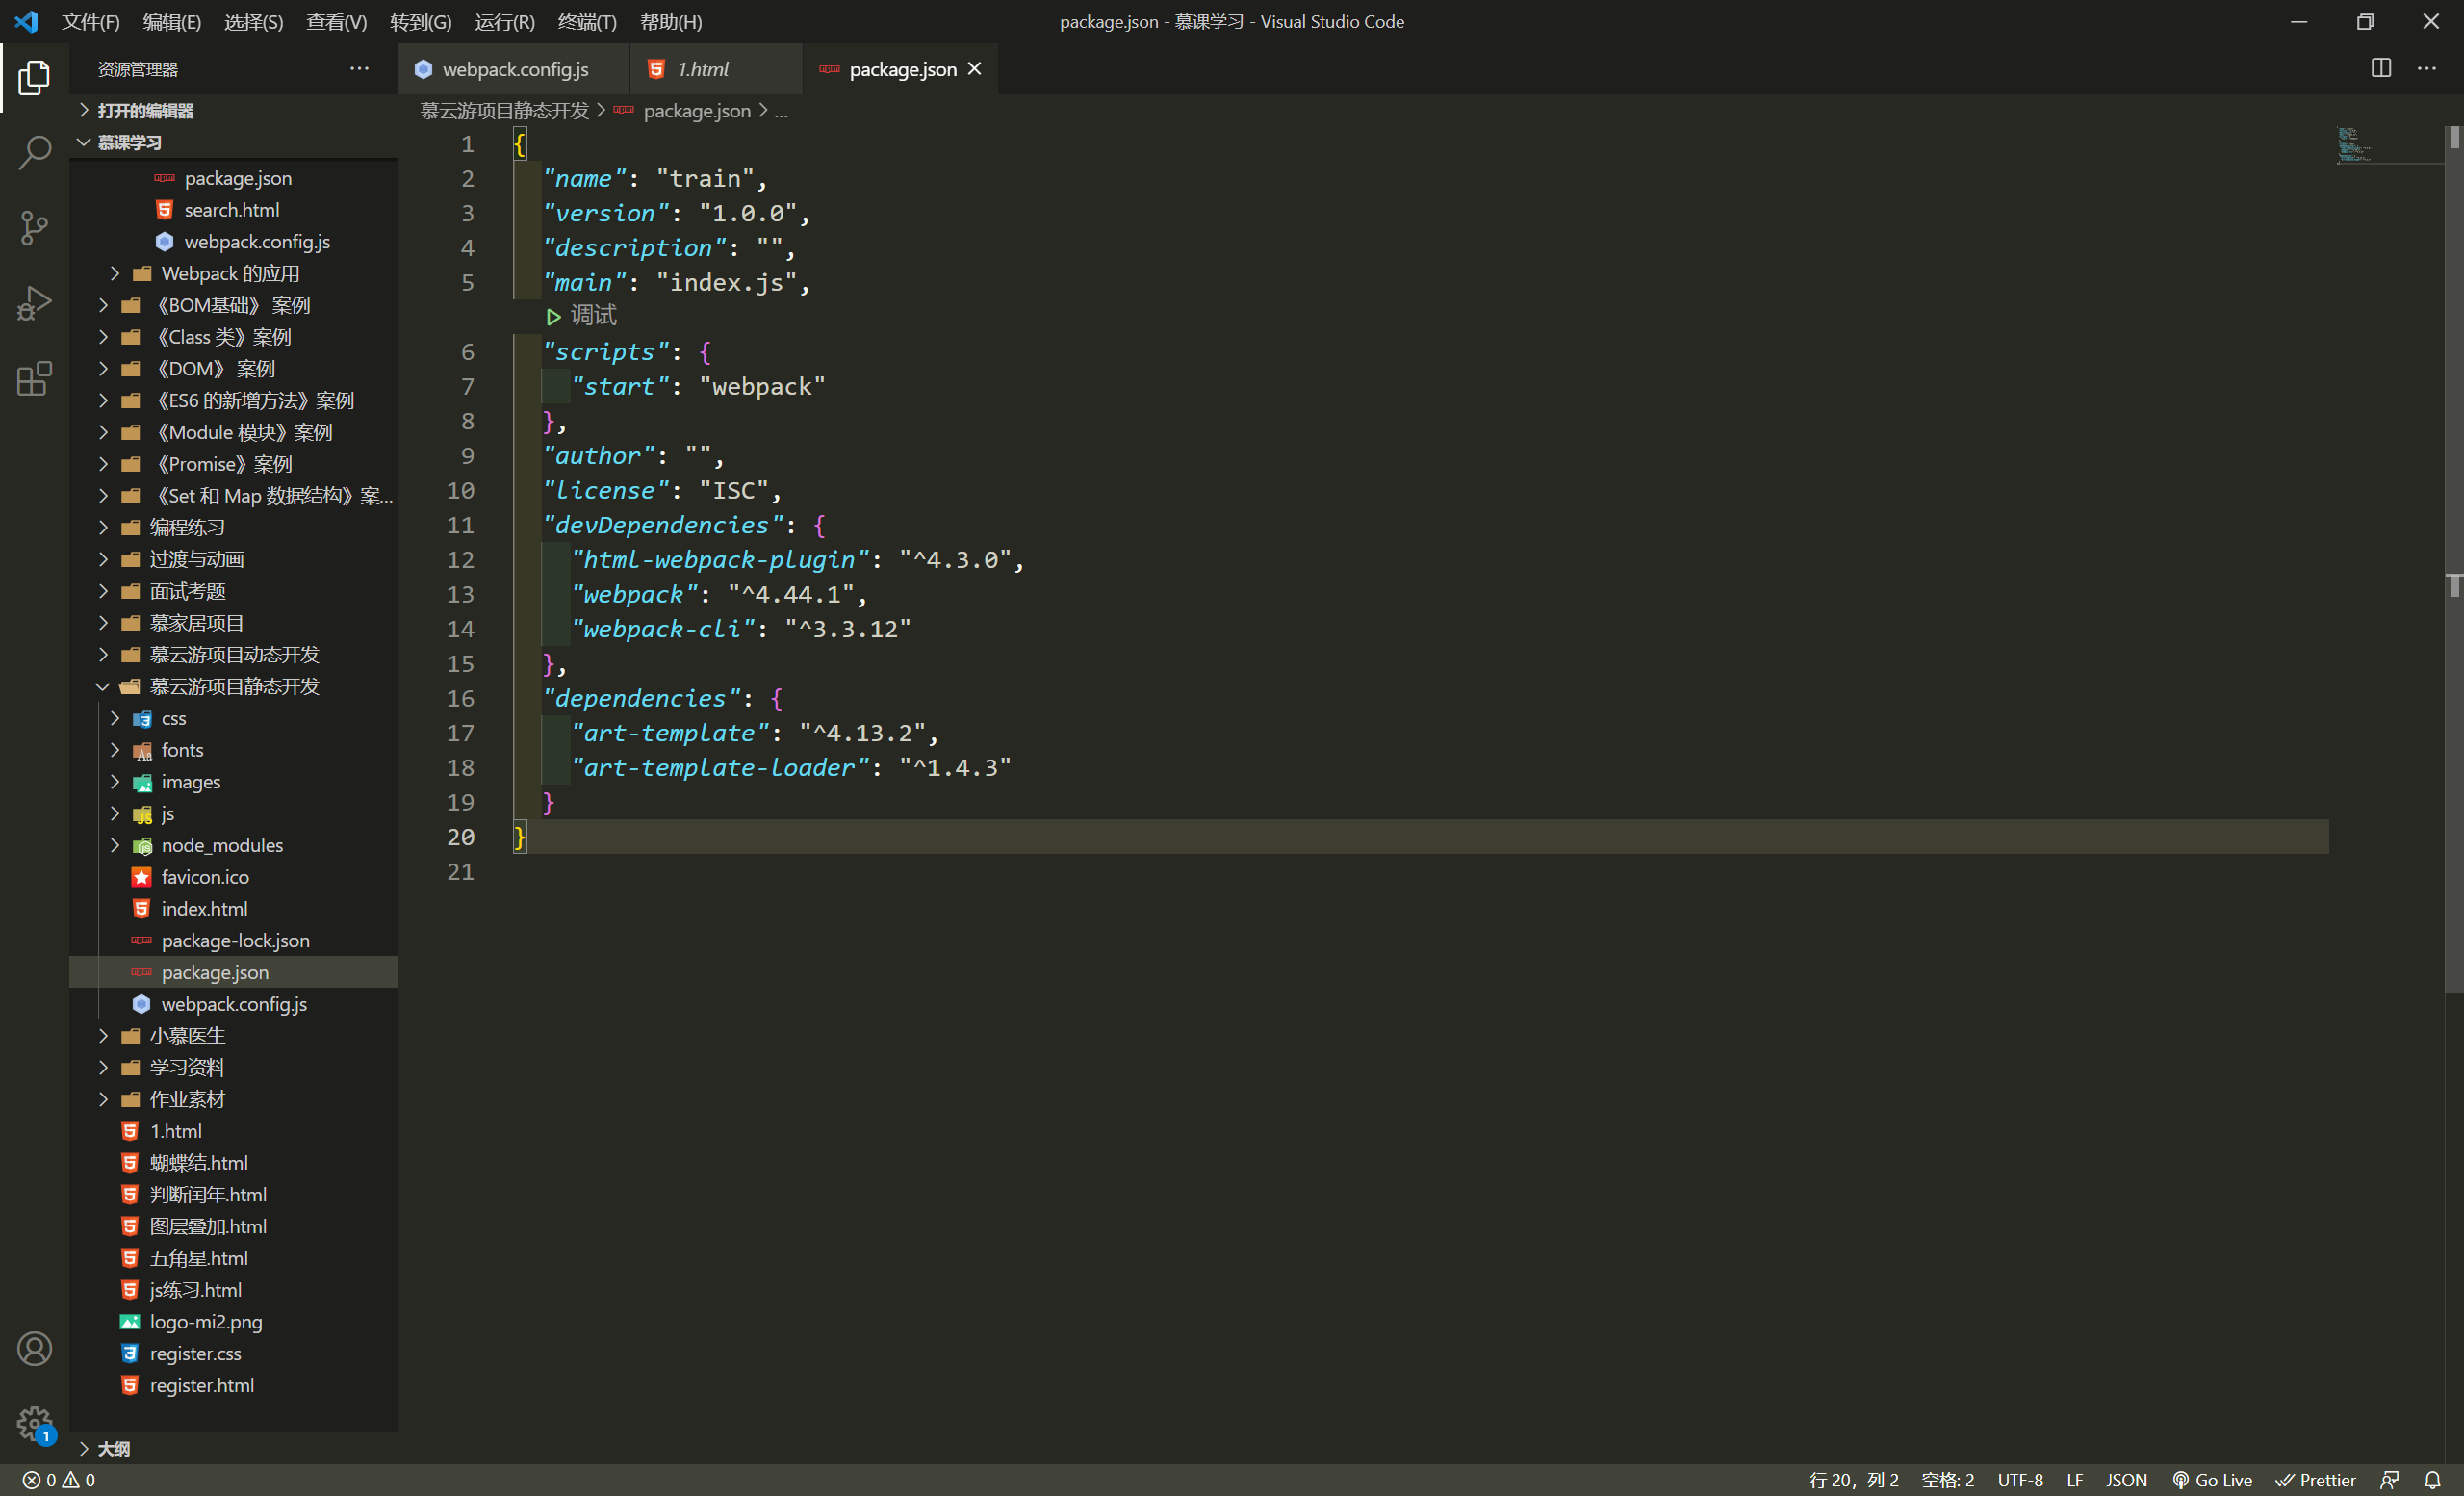Click the LF end-of-line selector
This screenshot has height=1496, width=2464.
2075,1479
